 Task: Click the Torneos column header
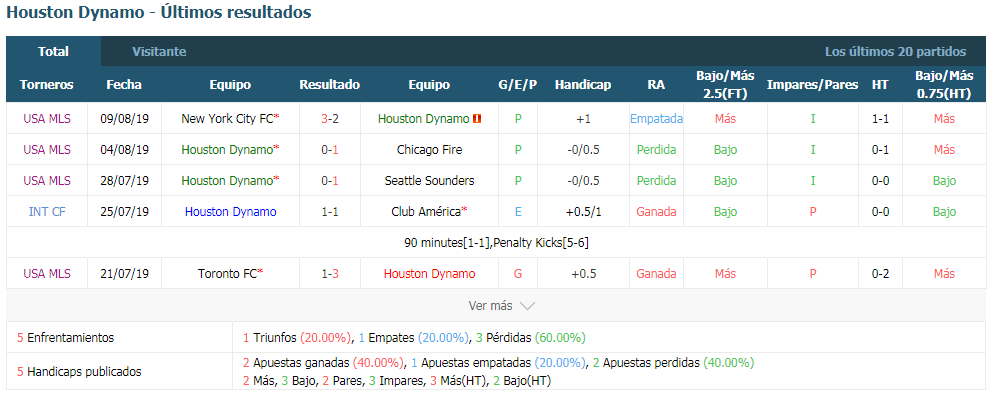[47, 85]
